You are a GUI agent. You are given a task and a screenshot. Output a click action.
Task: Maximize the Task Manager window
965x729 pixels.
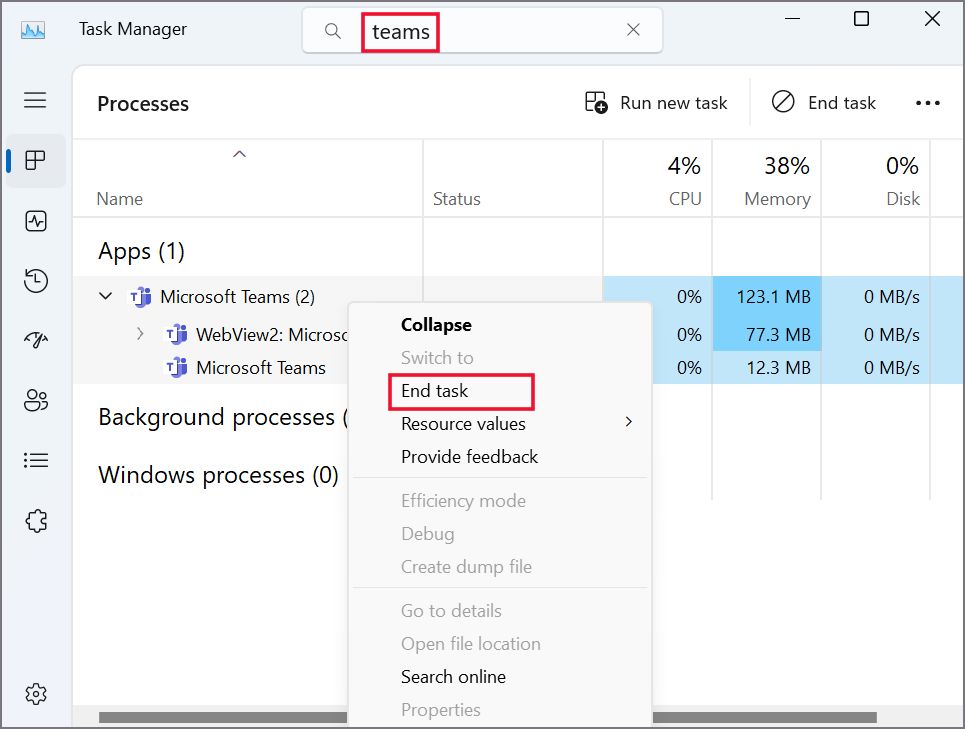click(862, 19)
